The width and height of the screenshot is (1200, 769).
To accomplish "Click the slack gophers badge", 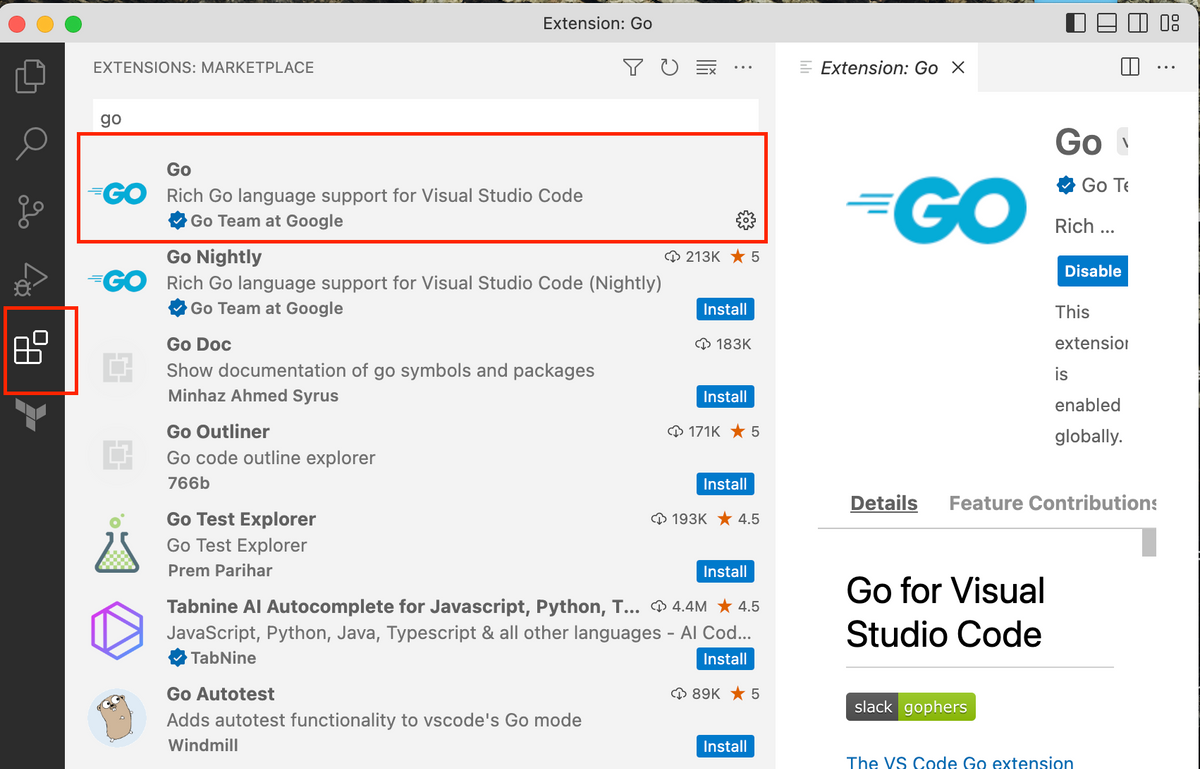I will click(911, 706).
